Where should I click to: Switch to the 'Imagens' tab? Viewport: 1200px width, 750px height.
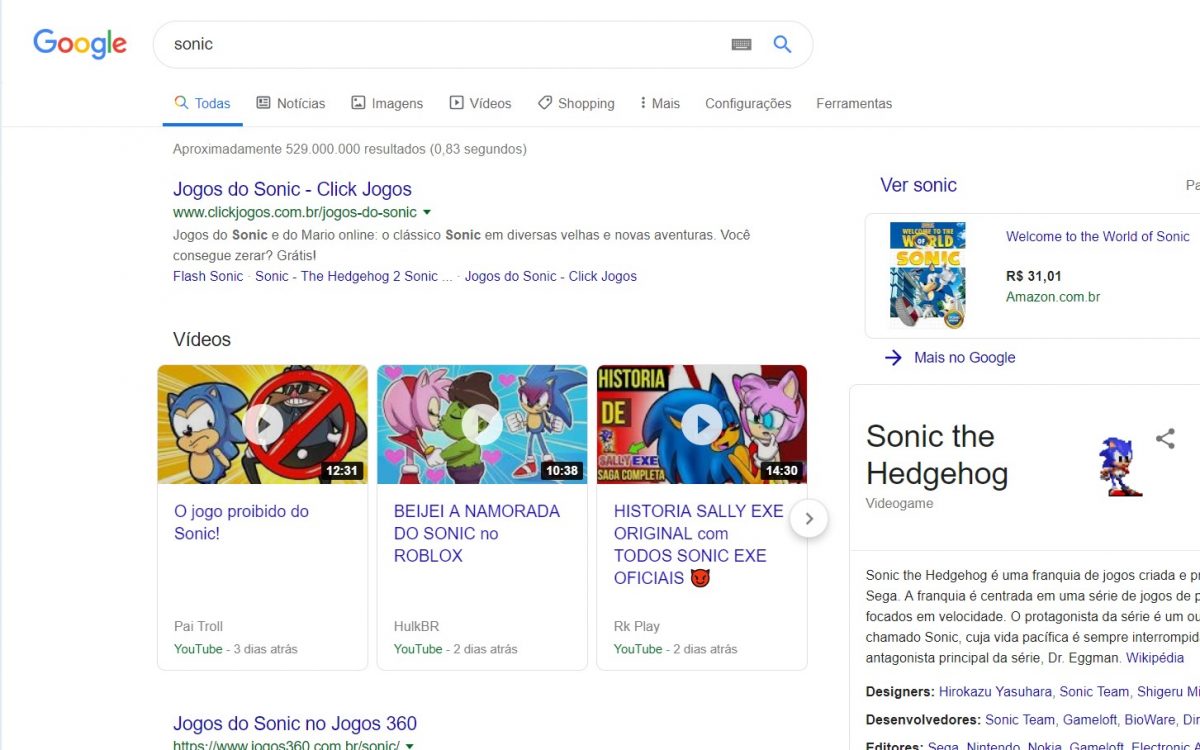coord(387,103)
